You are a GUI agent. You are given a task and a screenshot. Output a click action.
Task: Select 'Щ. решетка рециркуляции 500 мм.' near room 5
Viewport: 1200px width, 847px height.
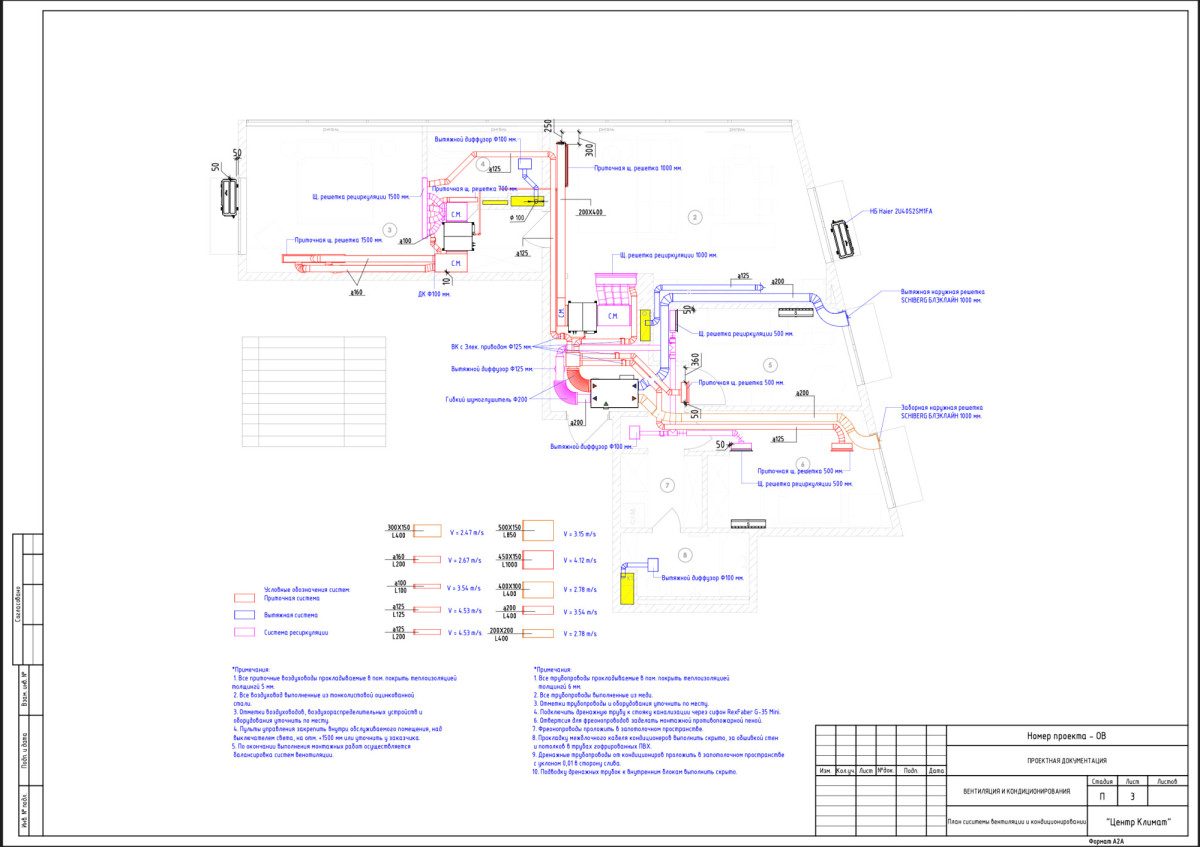[x=744, y=333]
